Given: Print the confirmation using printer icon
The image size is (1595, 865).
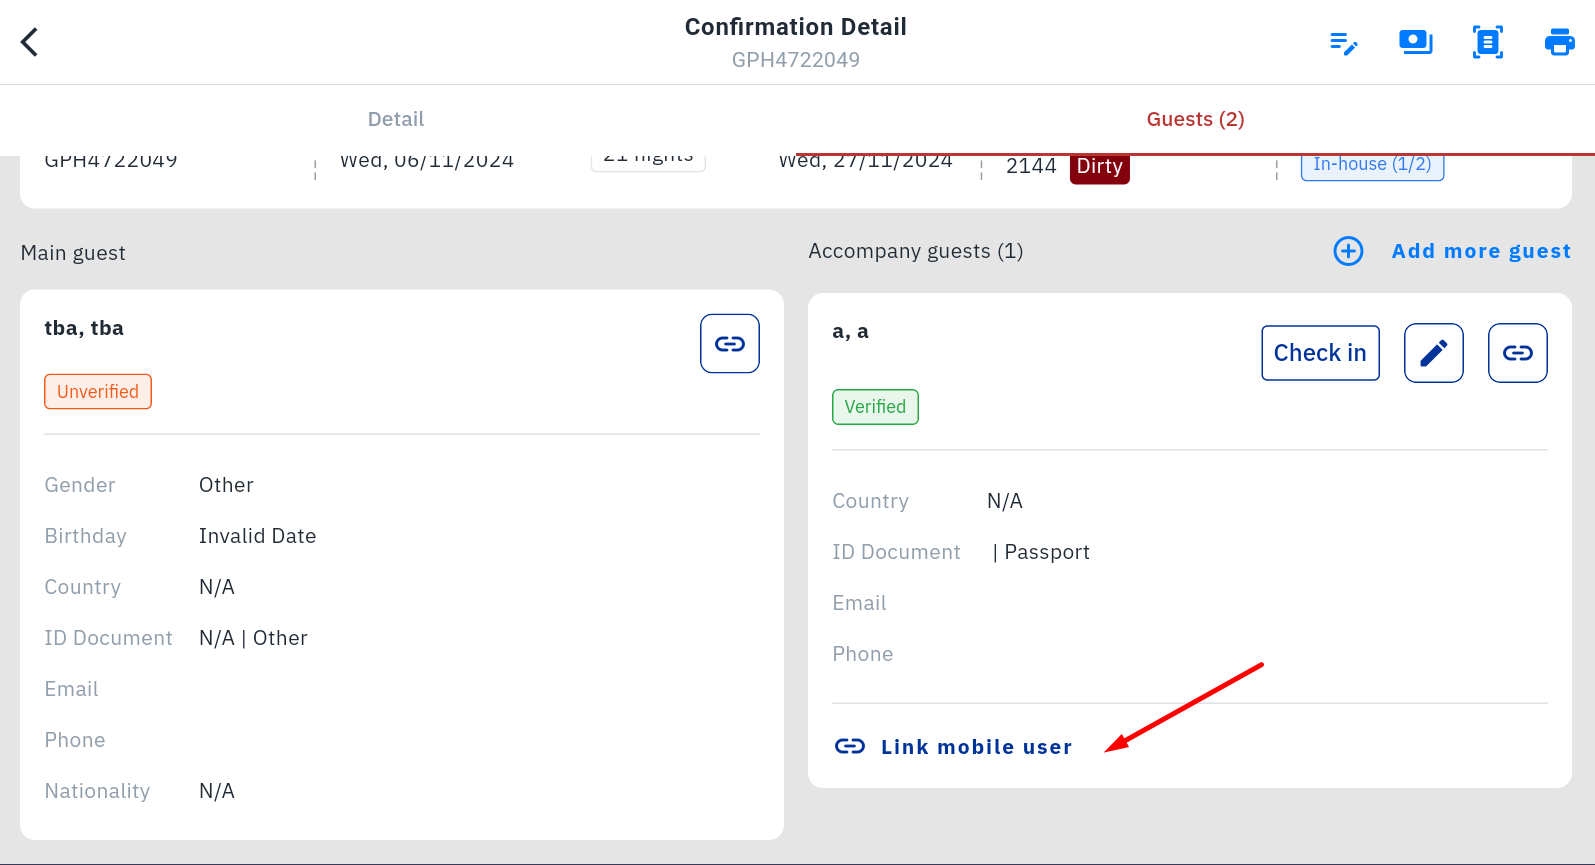Looking at the screenshot, I should pos(1559,43).
